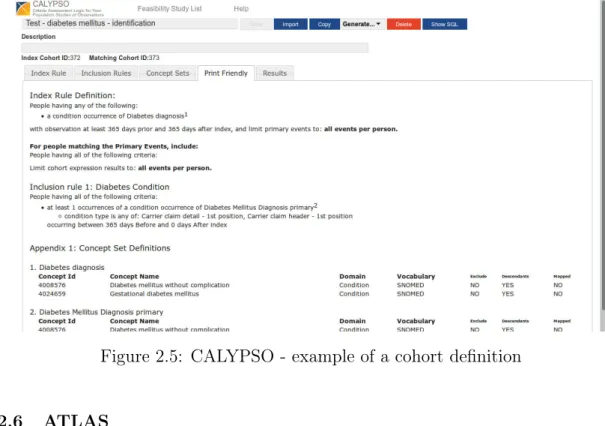Open the Results tab

point(275,73)
